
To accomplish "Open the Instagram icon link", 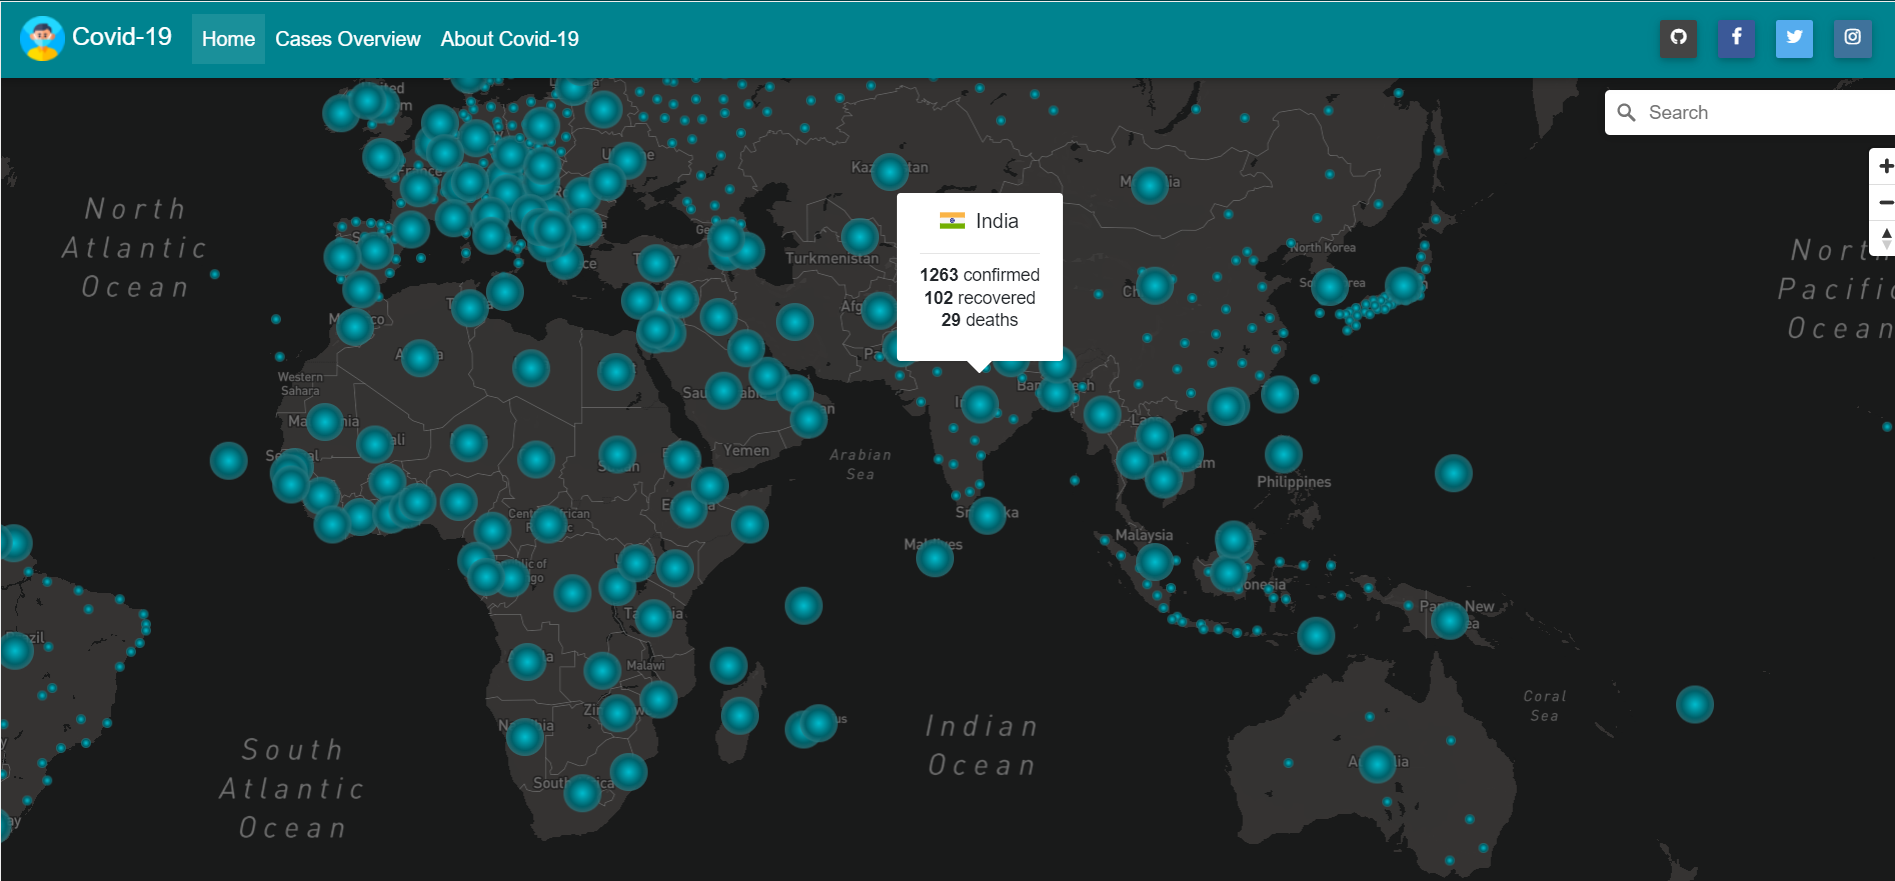I will [1852, 38].
